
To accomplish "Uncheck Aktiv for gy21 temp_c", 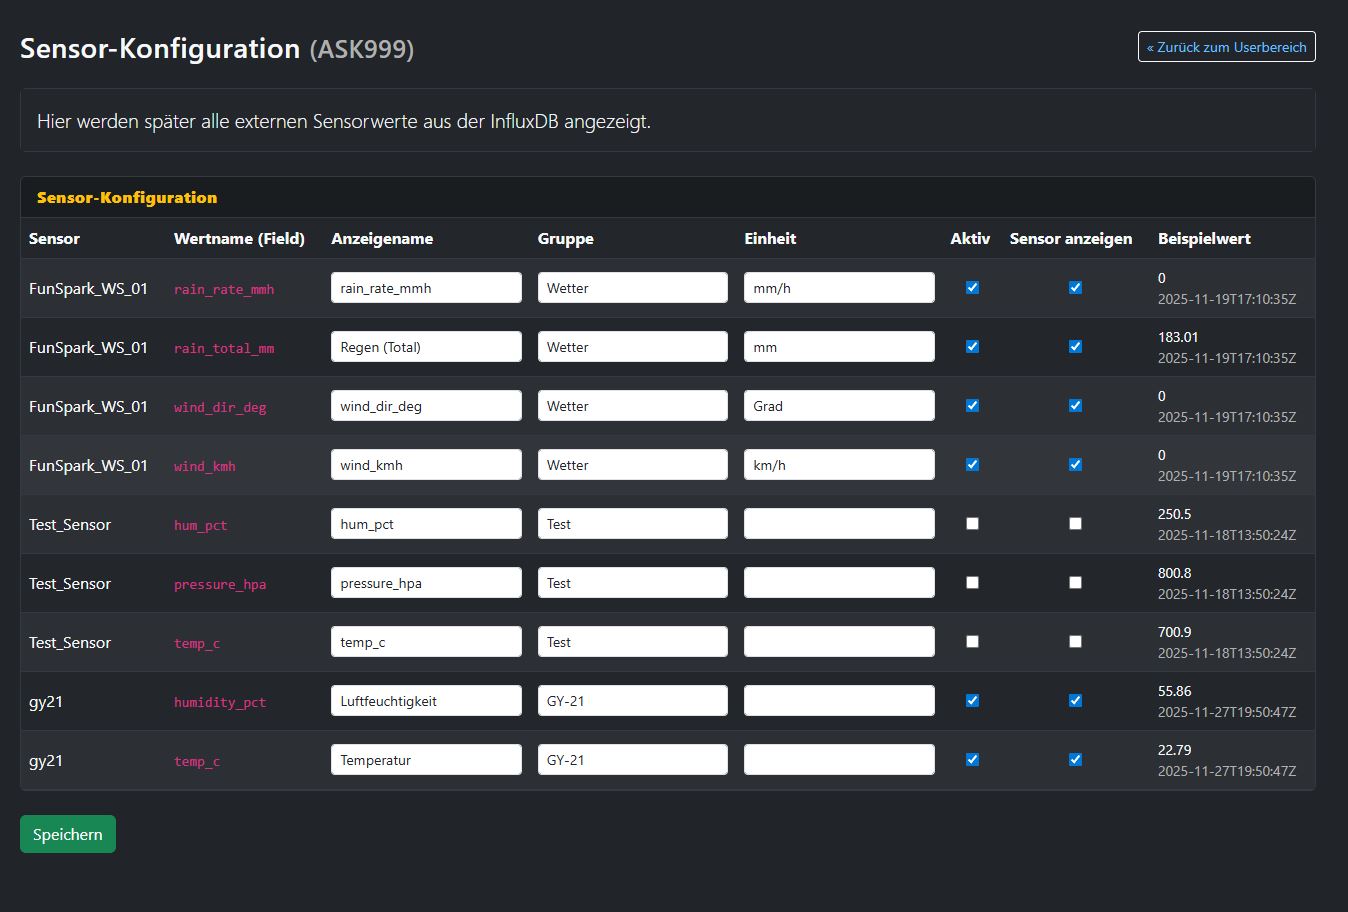I will (972, 760).
